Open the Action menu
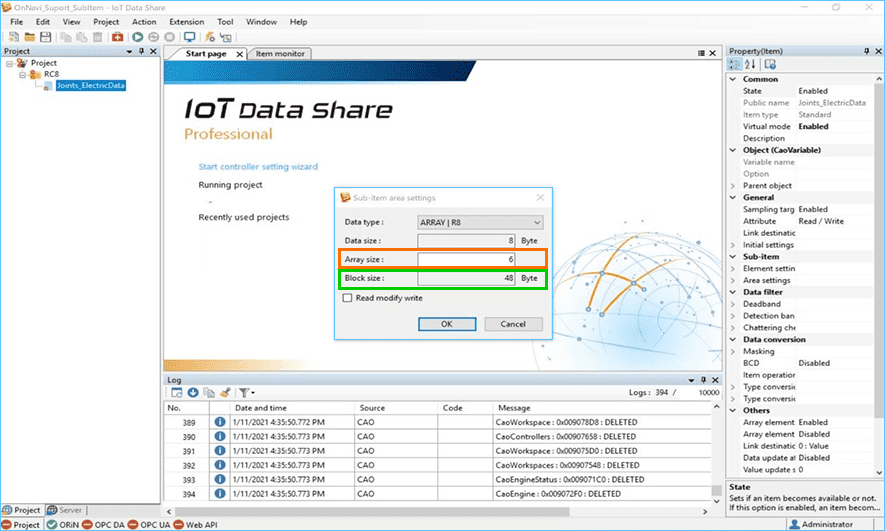The image size is (885, 531). [x=144, y=22]
